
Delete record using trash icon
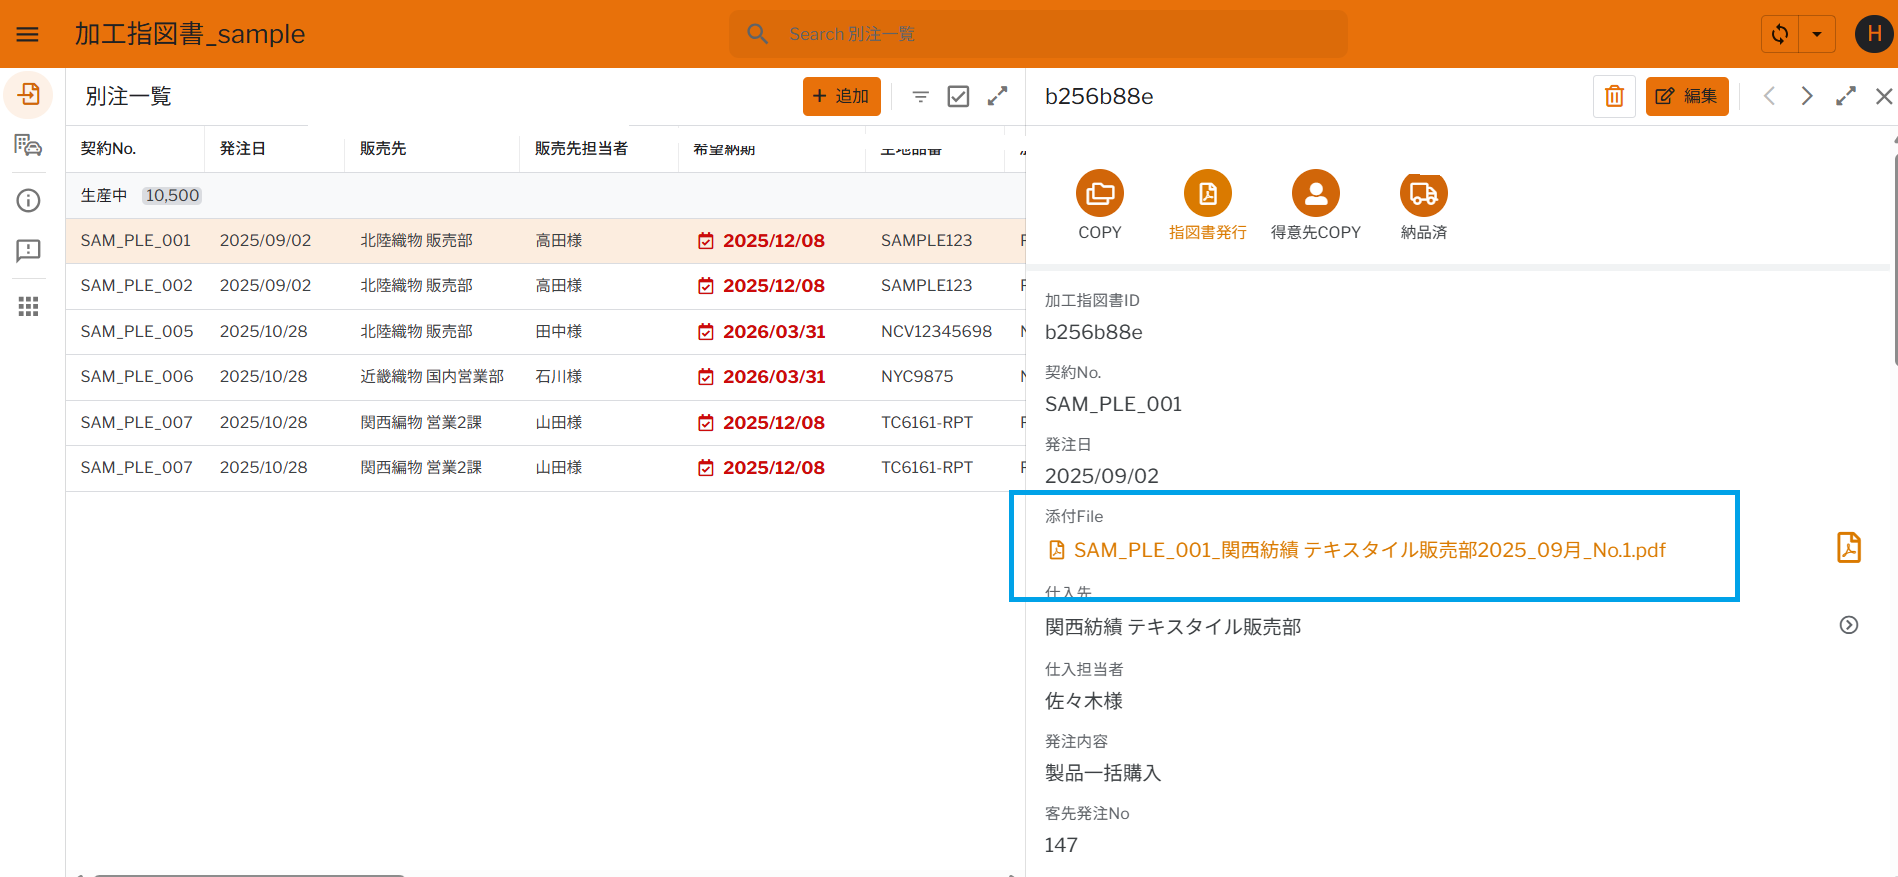click(1614, 96)
